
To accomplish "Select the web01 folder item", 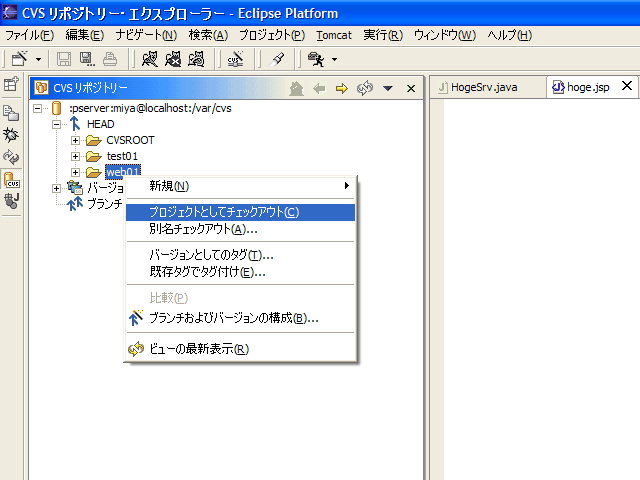I will (x=123, y=172).
